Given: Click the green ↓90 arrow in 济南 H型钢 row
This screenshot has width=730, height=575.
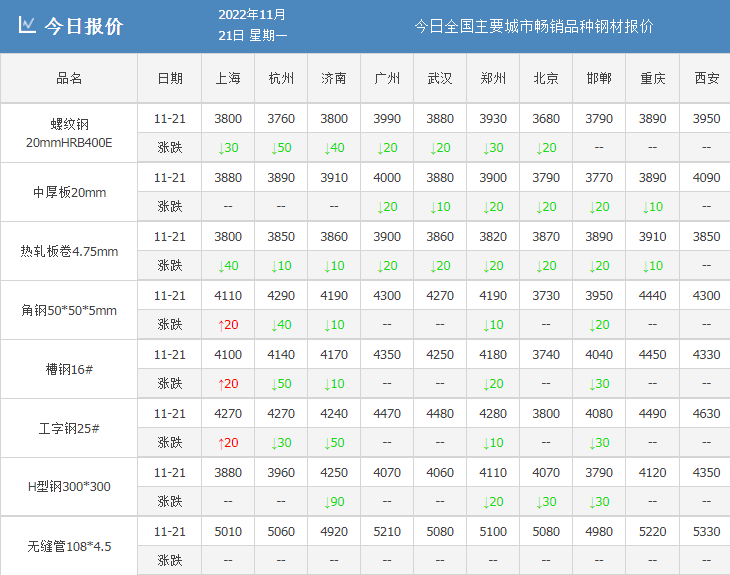Looking at the screenshot, I should coord(327,502).
